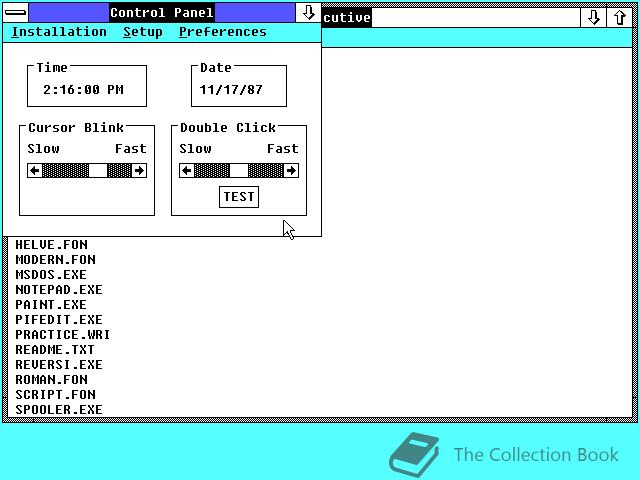Click Cursor Blink left arrow toward Slow
Screen dimensions: 640x480
pos(35,170)
